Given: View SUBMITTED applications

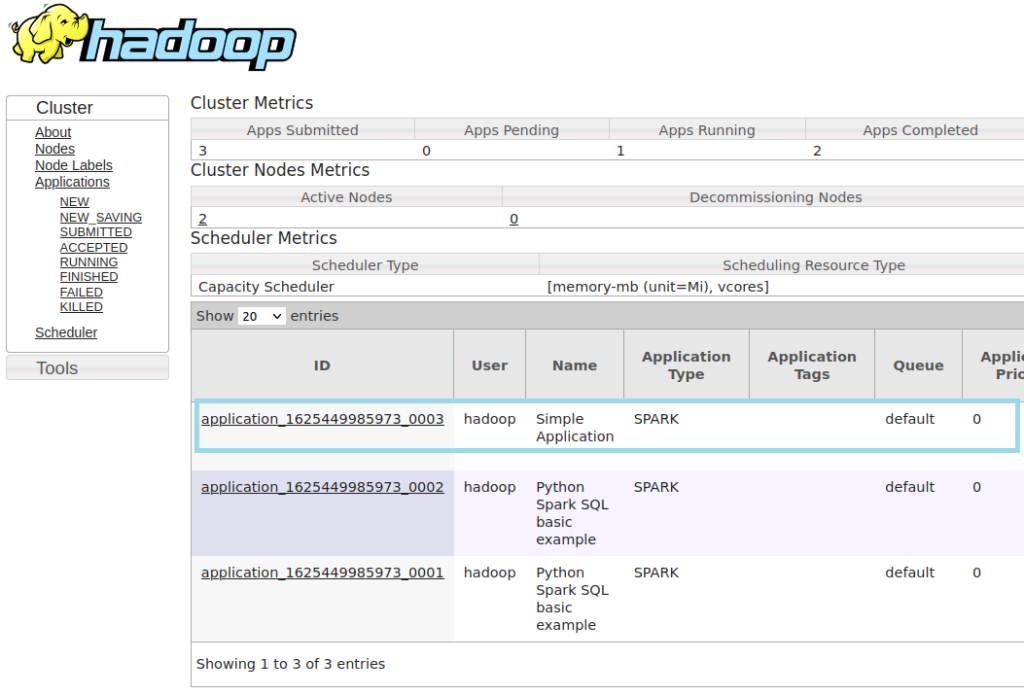Looking at the screenshot, I should [96, 232].
